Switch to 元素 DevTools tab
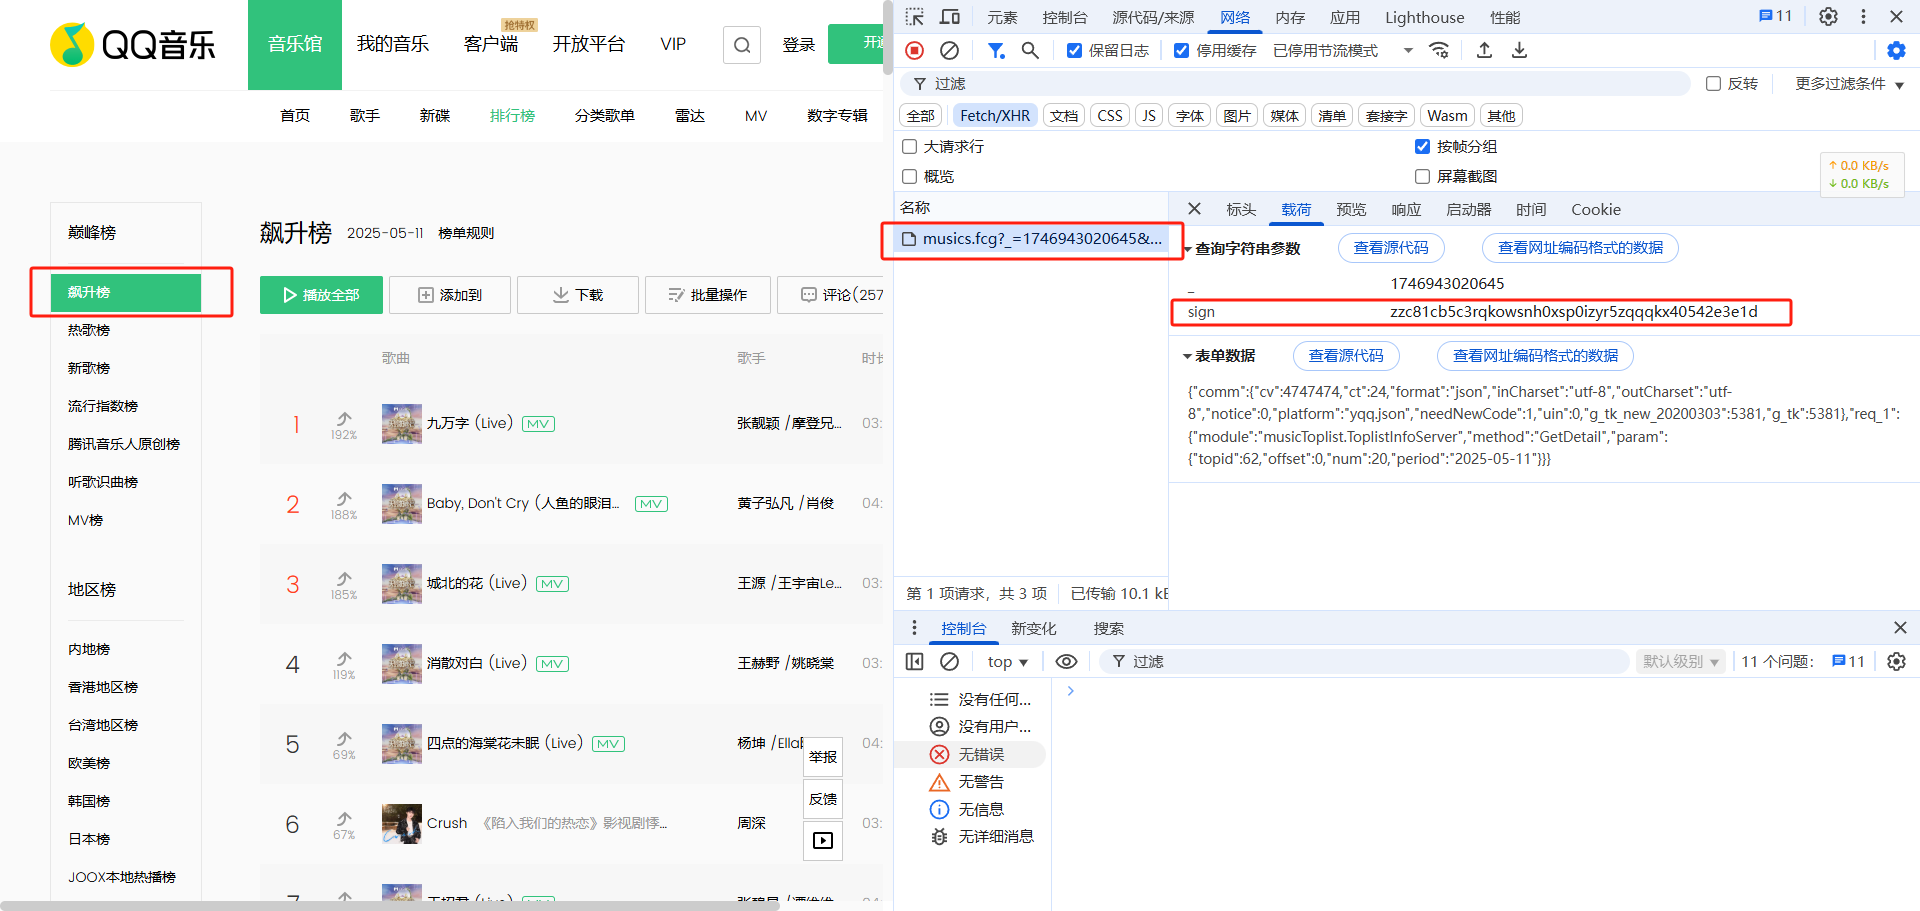 coord(1002,17)
